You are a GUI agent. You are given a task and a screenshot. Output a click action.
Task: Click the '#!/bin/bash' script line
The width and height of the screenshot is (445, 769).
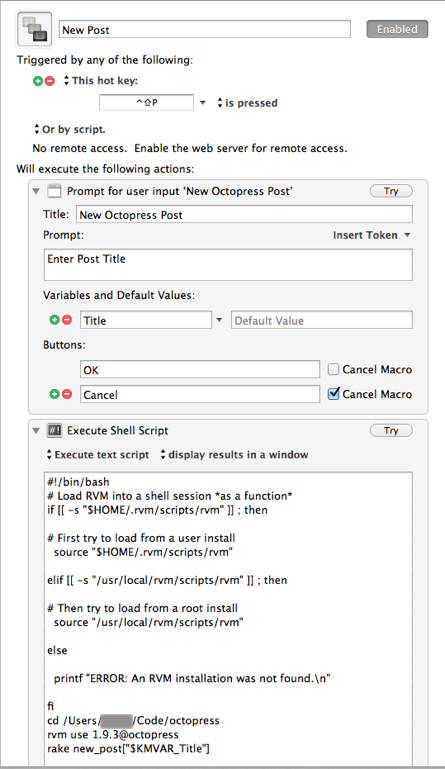(78, 482)
